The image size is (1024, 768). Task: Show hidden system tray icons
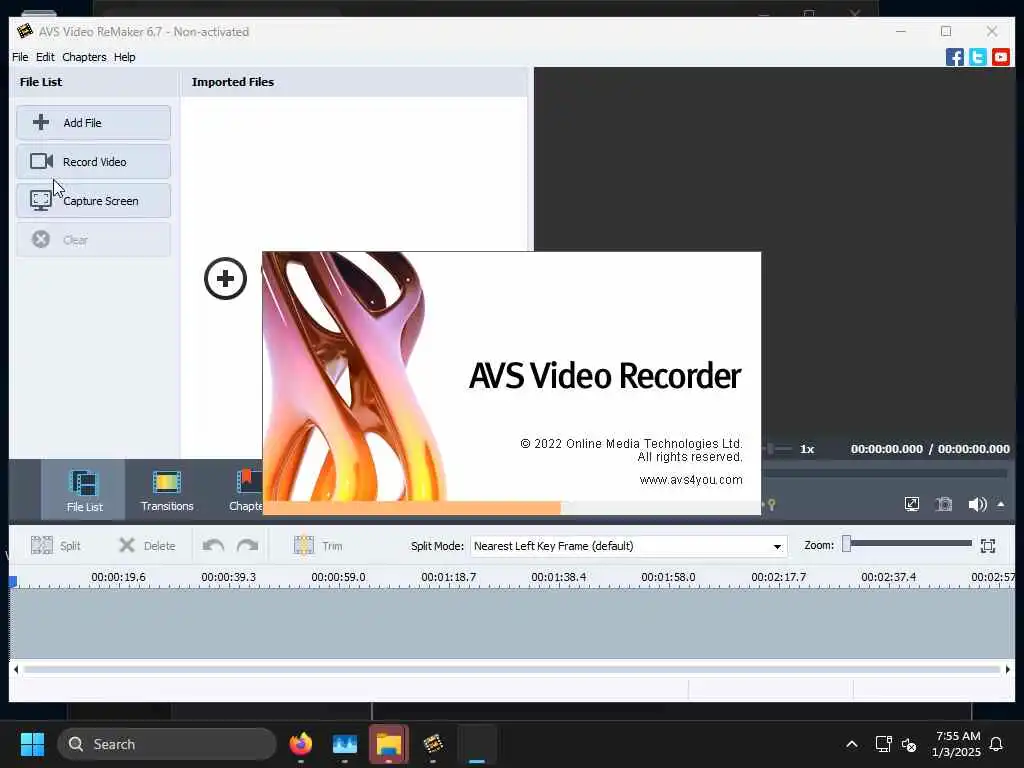coord(852,744)
